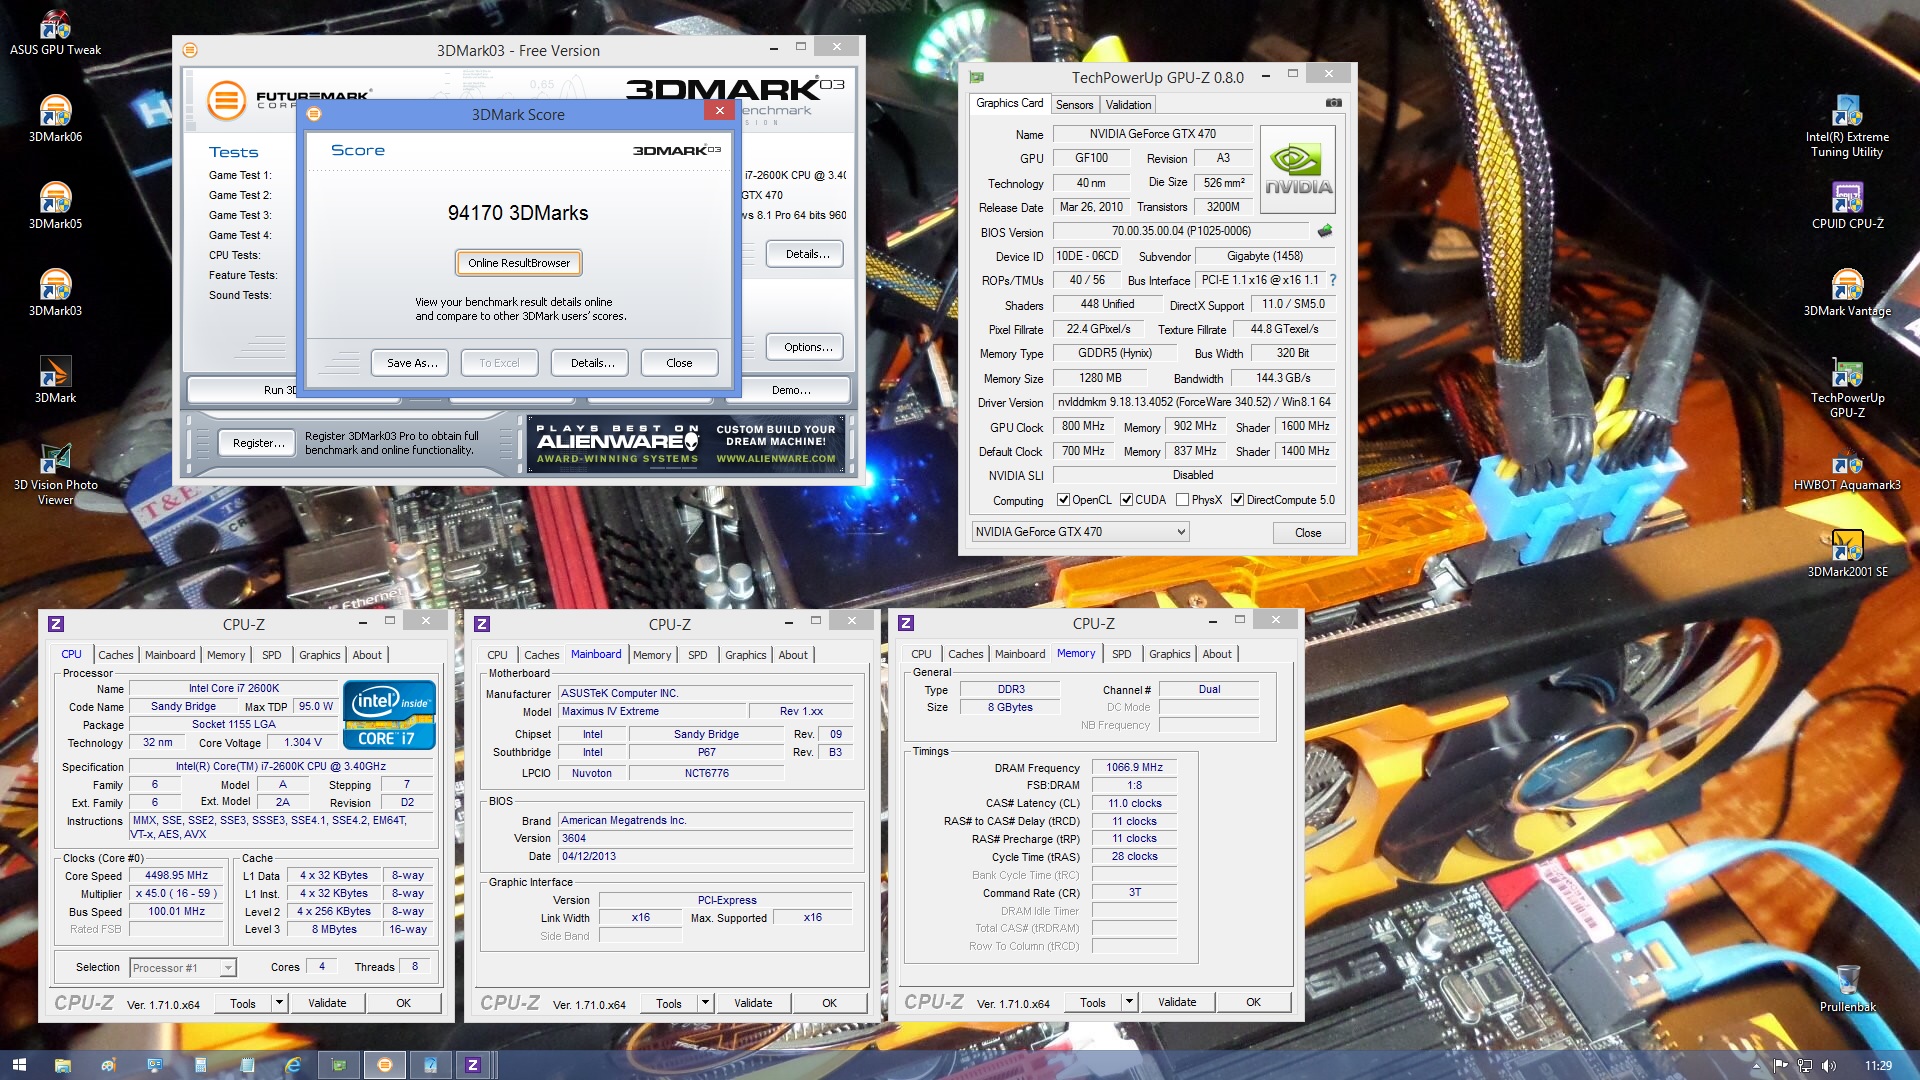Click the GPU Name field in GPU-Z
1920x1080 pixels.
tap(1152, 134)
